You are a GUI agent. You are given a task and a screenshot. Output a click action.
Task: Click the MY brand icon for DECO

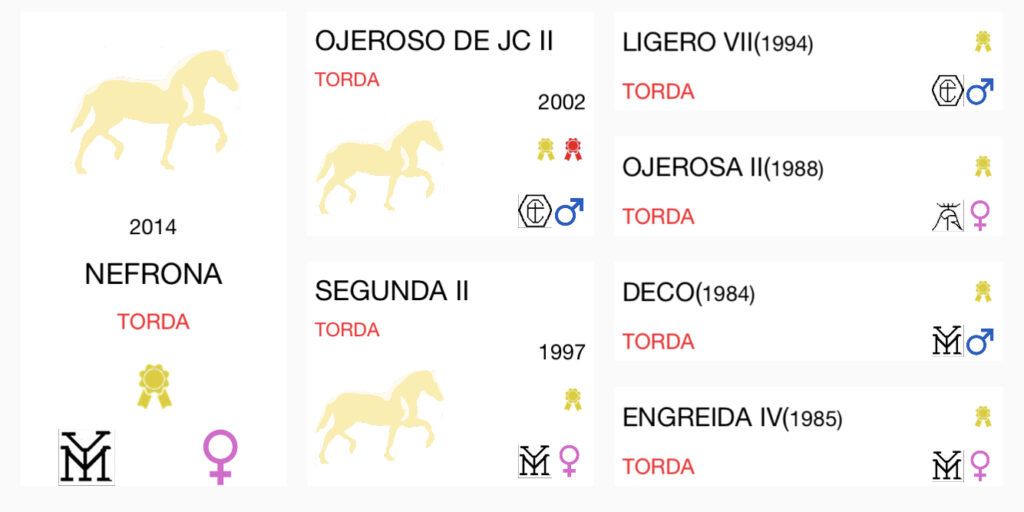[x=948, y=341]
